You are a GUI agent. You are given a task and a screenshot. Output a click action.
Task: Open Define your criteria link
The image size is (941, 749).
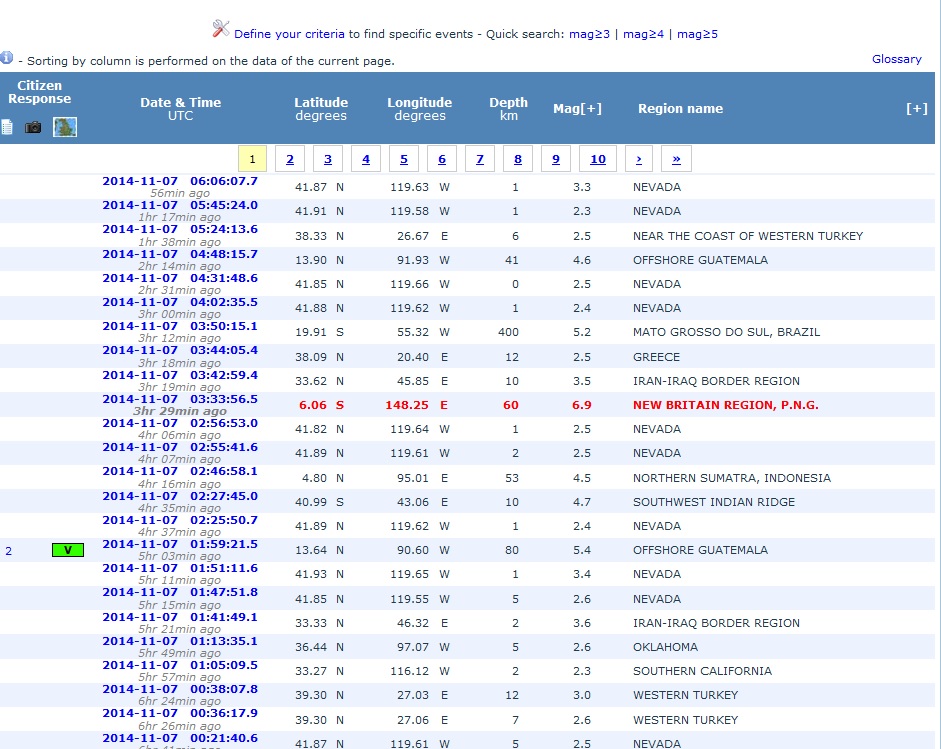[289, 34]
